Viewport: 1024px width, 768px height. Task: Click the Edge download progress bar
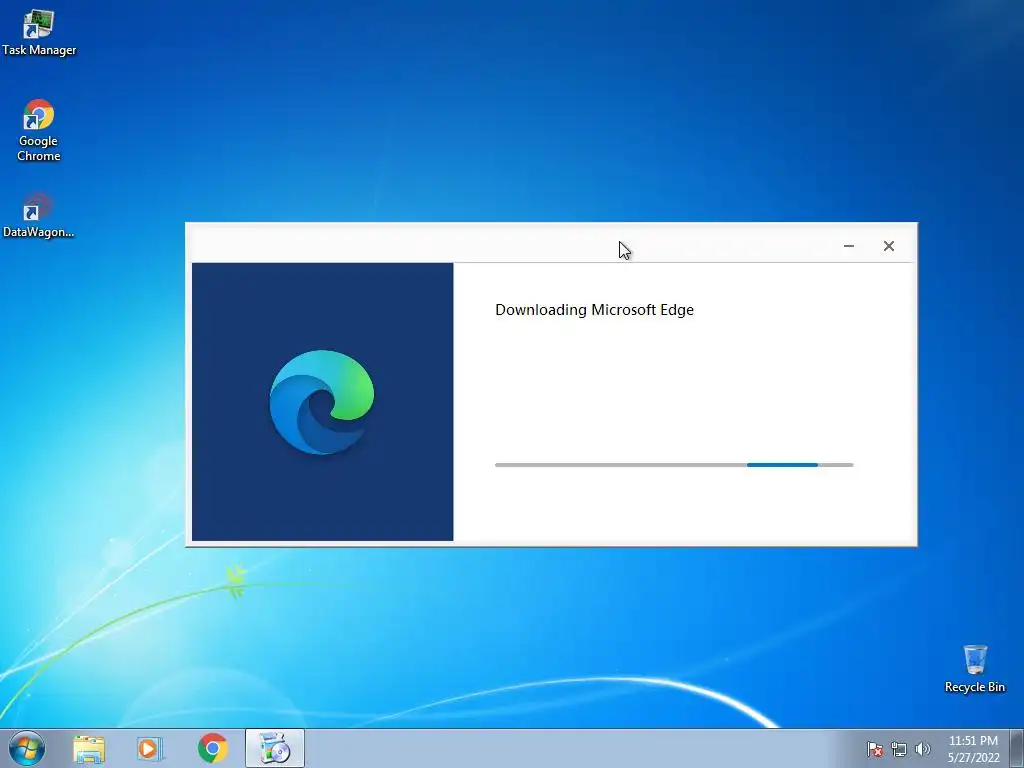(x=674, y=465)
